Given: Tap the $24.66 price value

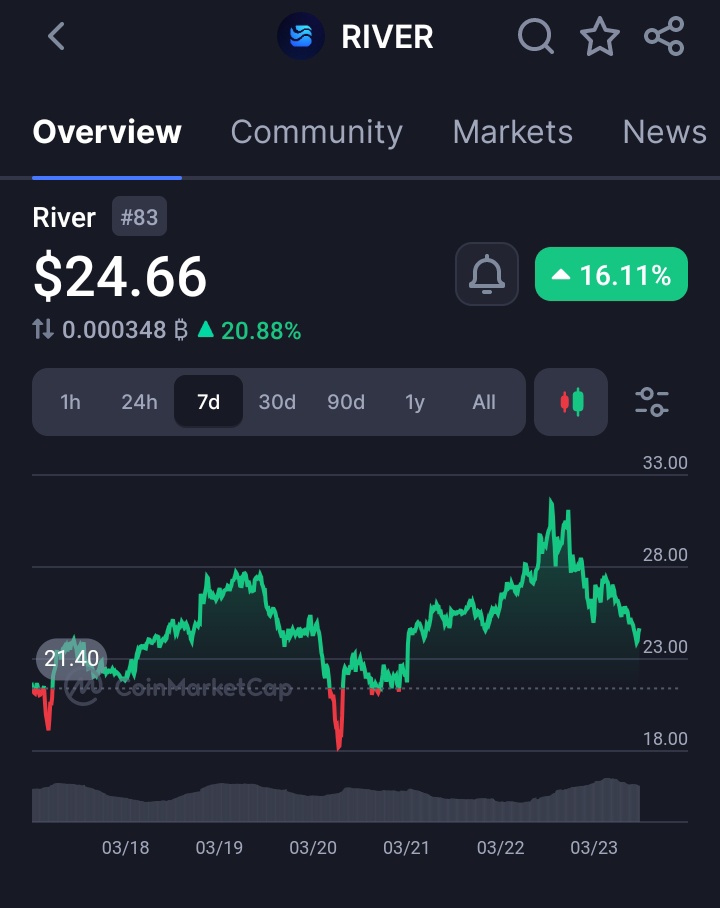Looking at the screenshot, I should (x=120, y=277).
